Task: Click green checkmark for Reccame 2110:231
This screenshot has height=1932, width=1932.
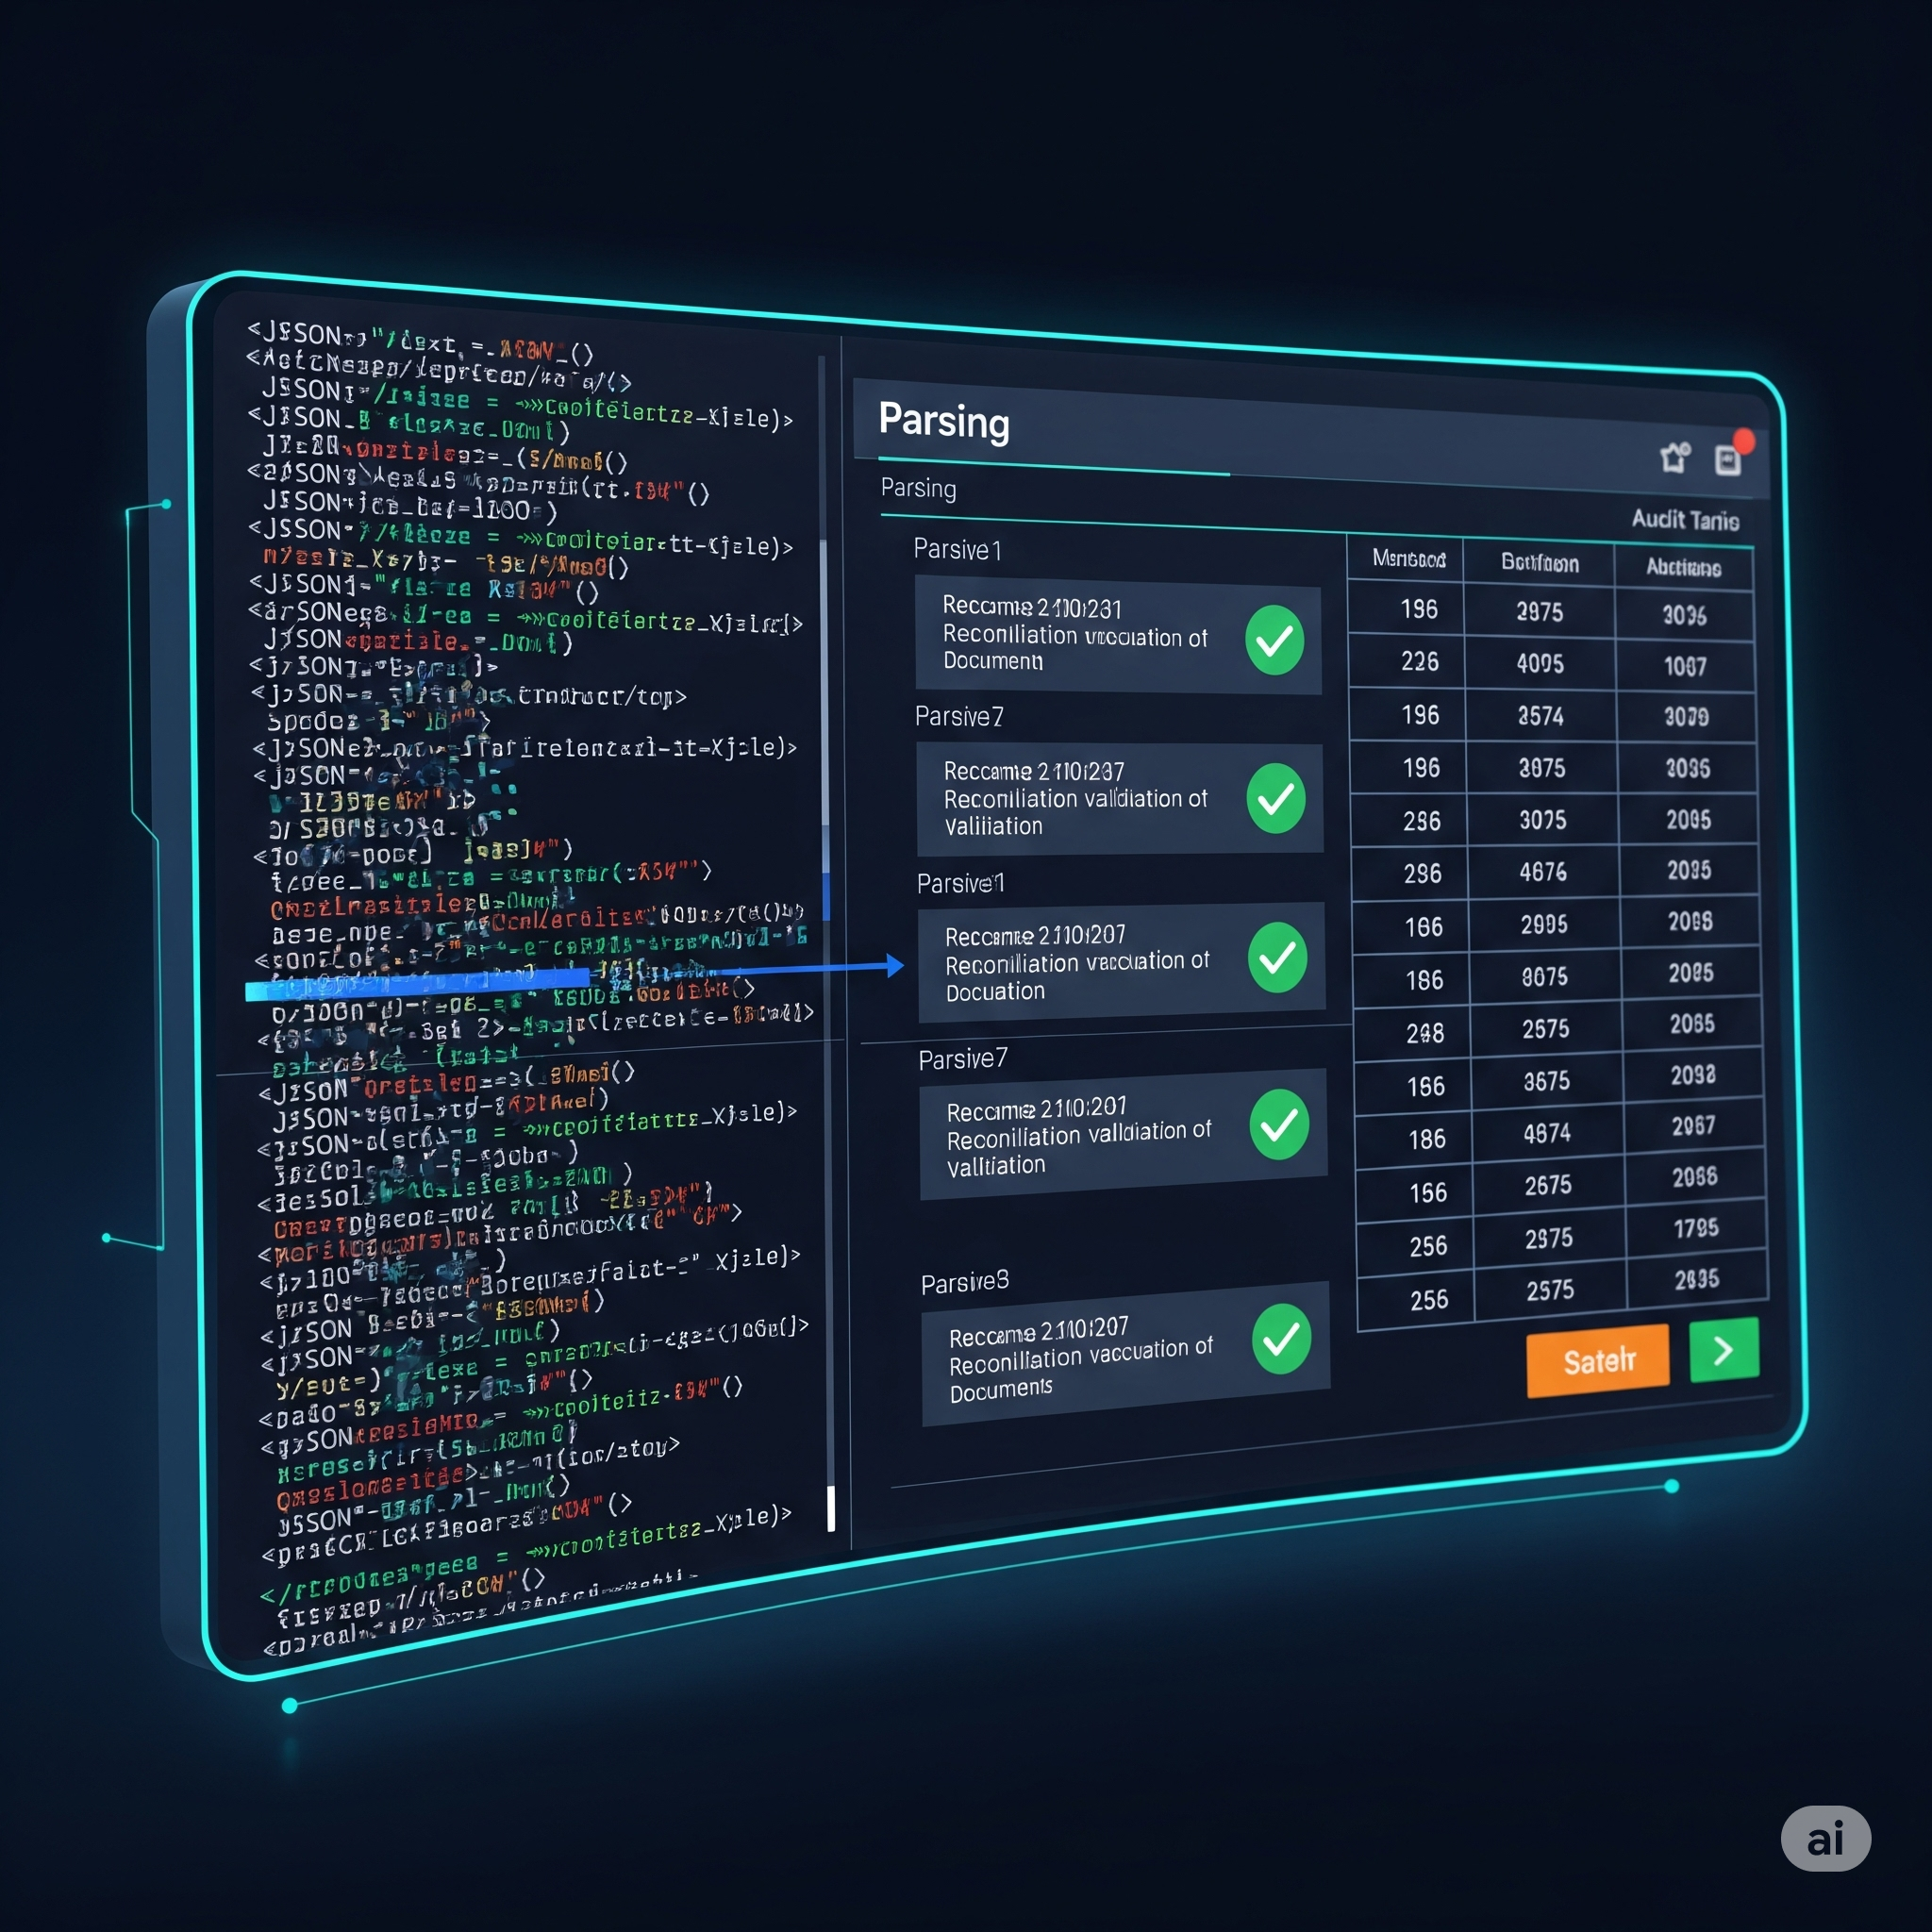Action: click(x=1274, y=640)
